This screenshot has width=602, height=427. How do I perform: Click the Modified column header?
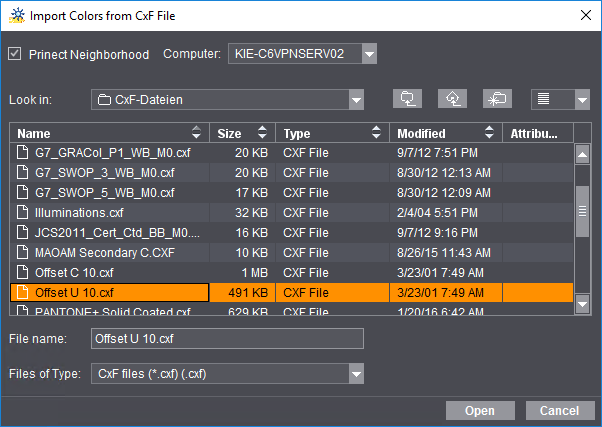pyautogui.click(x=435, y=133)
